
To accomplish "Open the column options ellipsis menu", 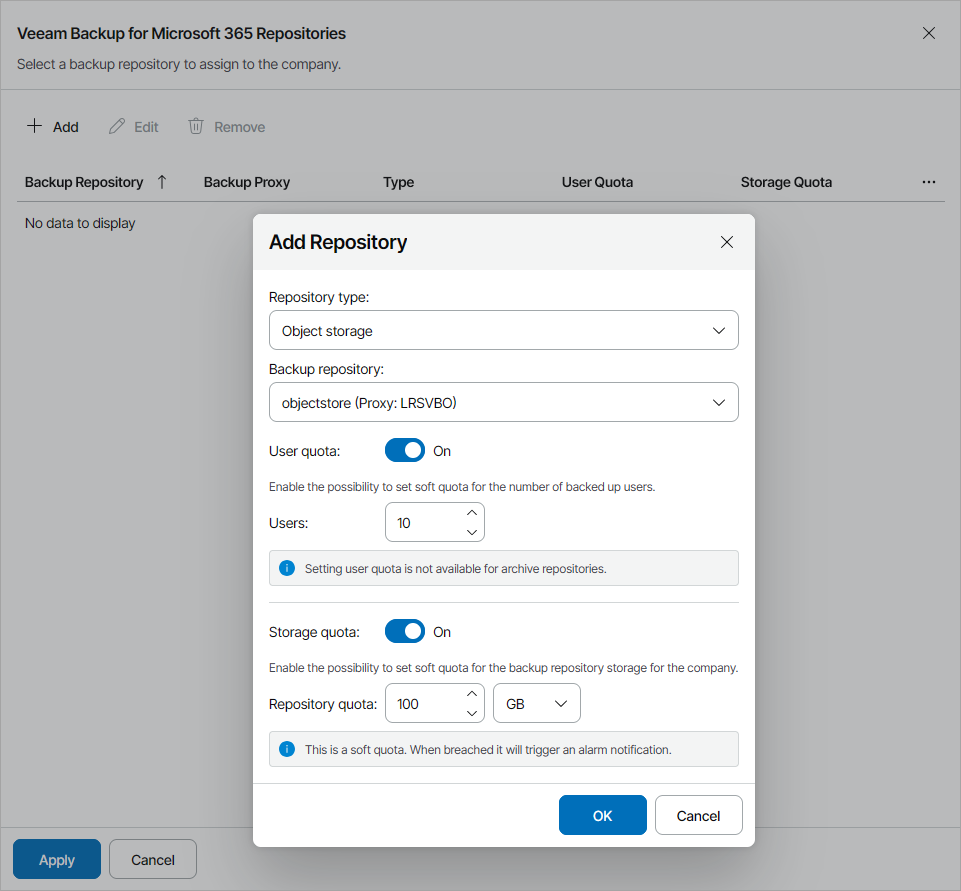I will click(929, 182).
